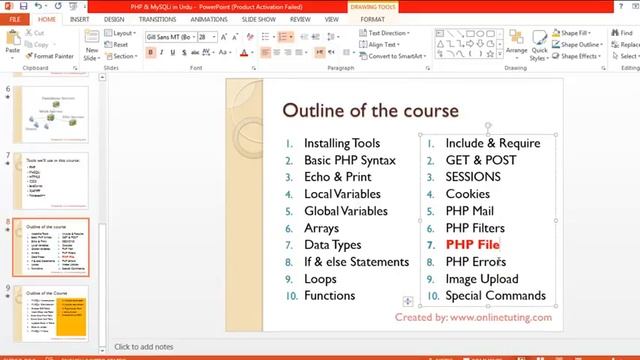
Task: Click the rotation handle above text box
Action: click(x=488, y=125)
